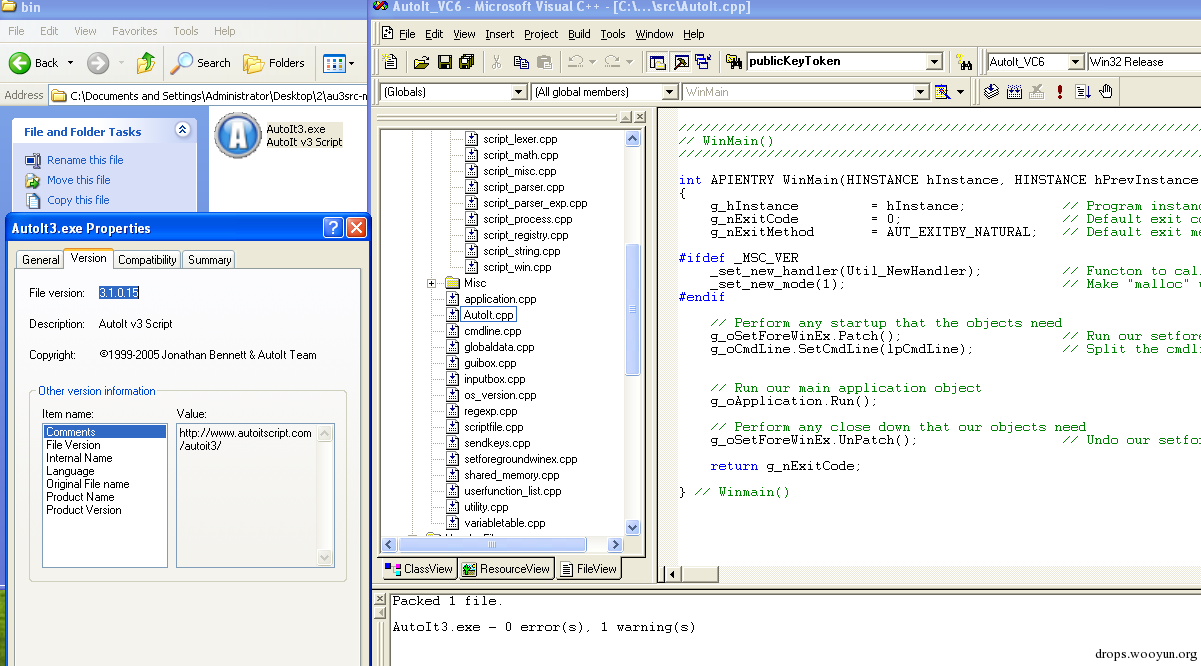Open a file using the Open folder icon

point(423,61)
